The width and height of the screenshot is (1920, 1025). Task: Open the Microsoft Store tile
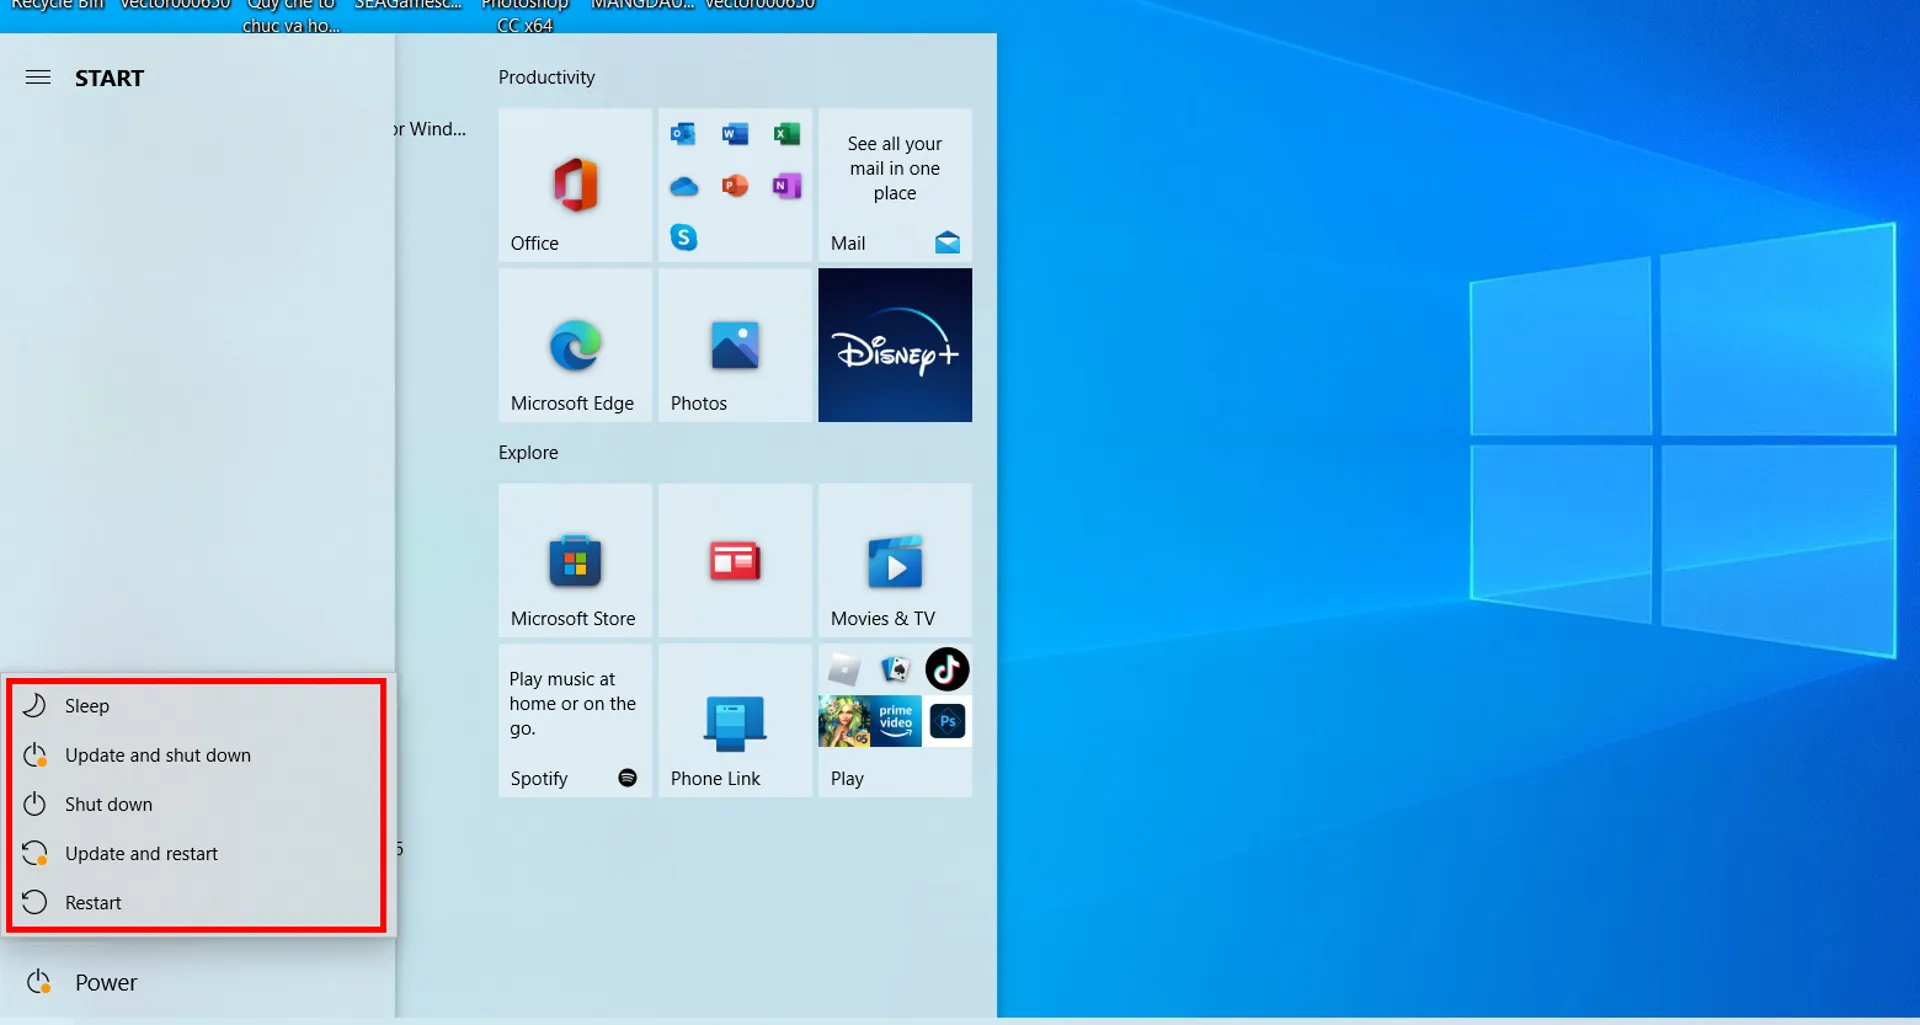pyautogui.click(x=575, y=561)
